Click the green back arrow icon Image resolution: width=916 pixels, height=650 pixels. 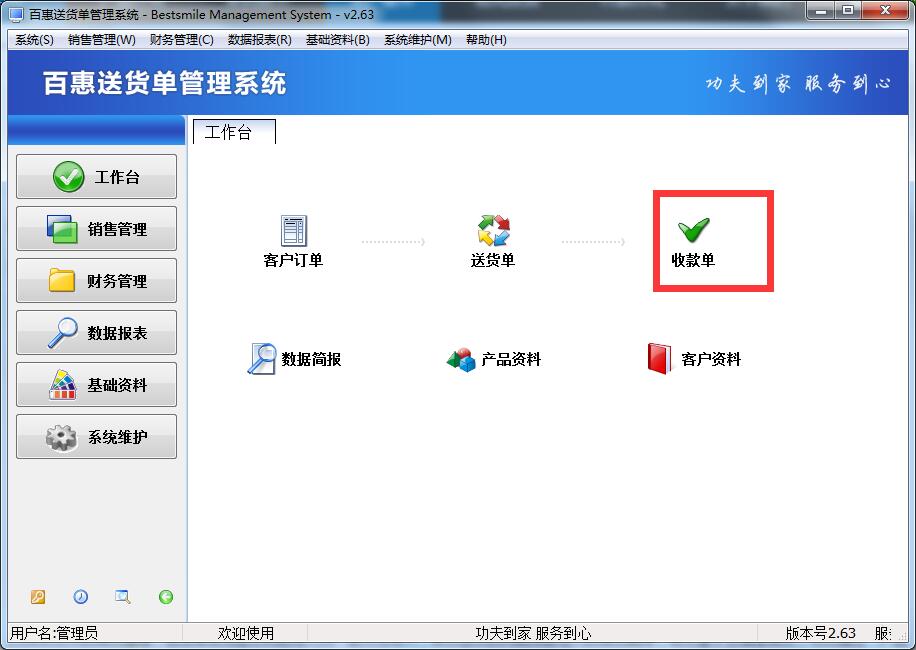pos(166,597)
